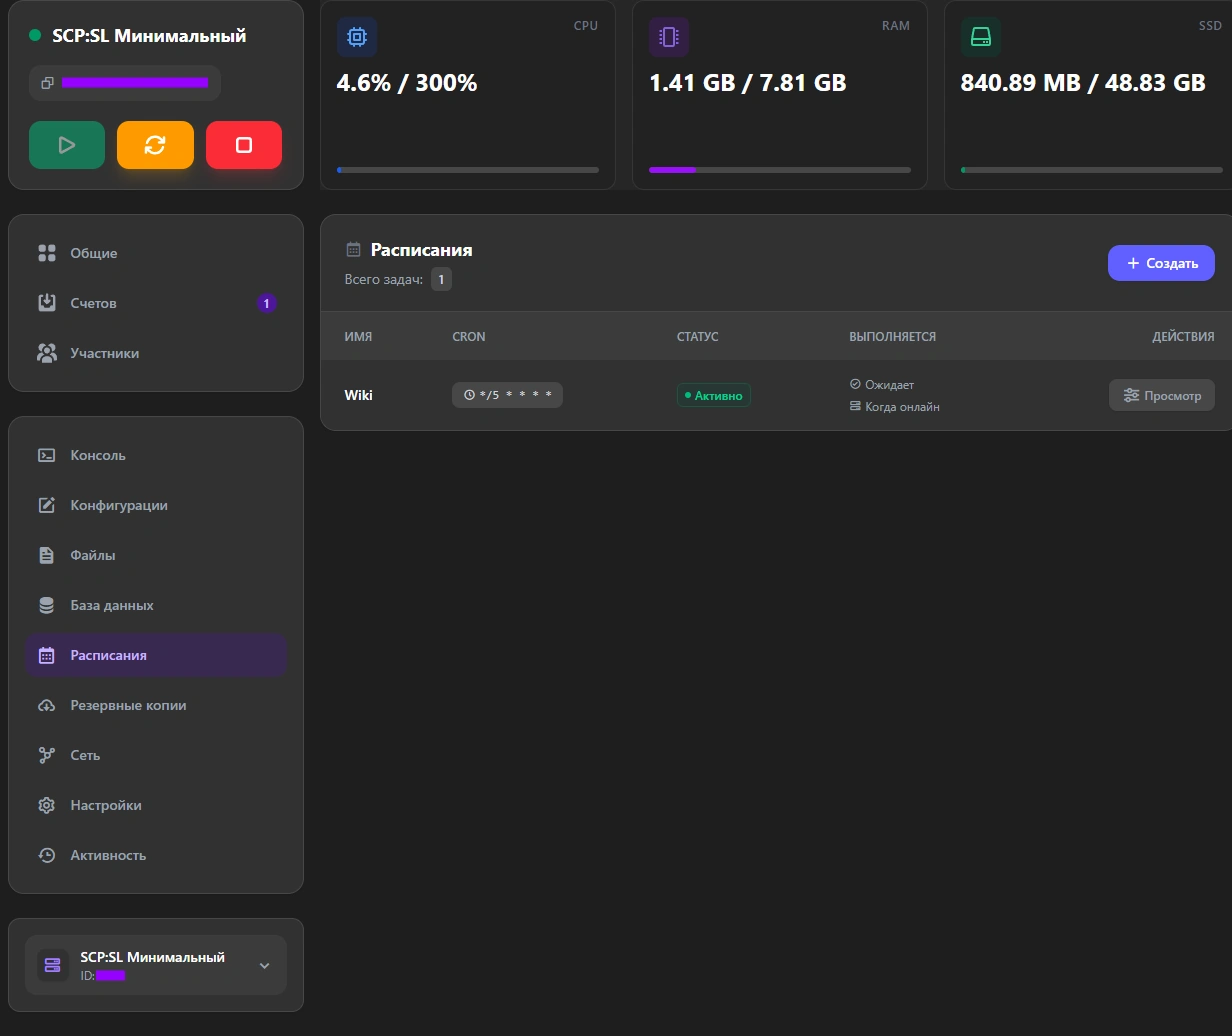
Task: Click the SSD usage progress bar
Action: pos(1092,170)
